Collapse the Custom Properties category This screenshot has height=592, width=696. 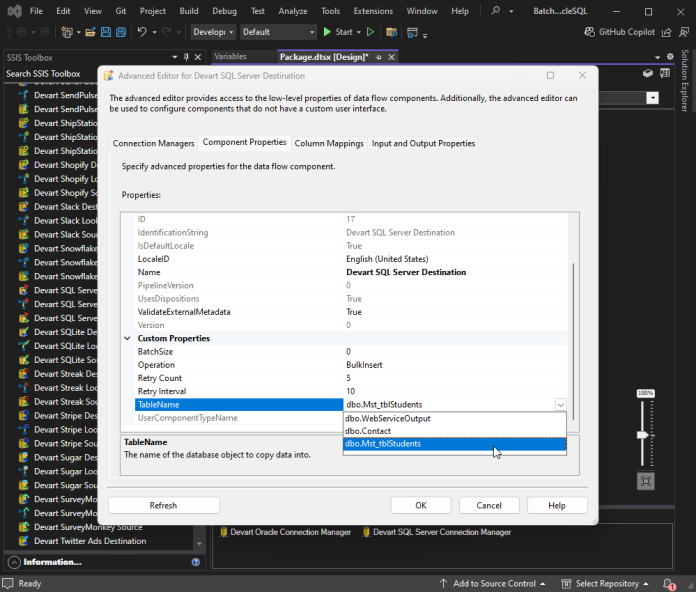[127, 339]
